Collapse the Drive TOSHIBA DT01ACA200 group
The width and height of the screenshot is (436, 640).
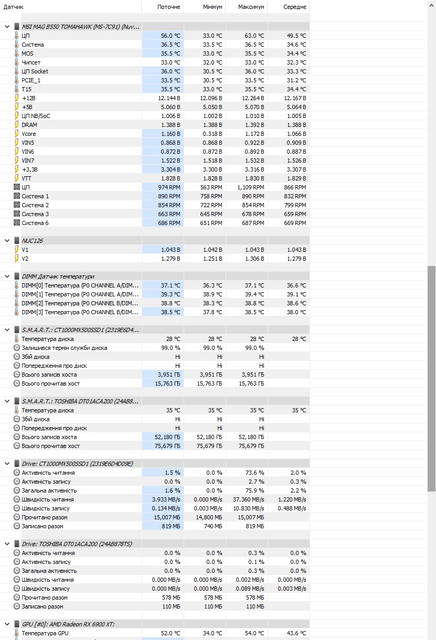[x=7, y=544]
